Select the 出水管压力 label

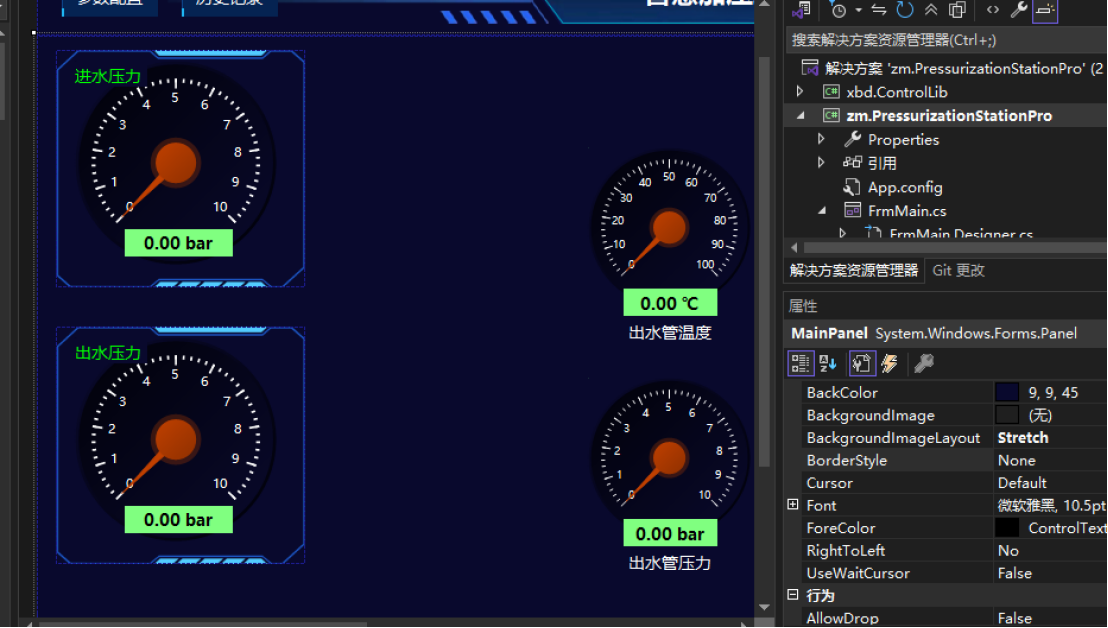tap(669, 563)
